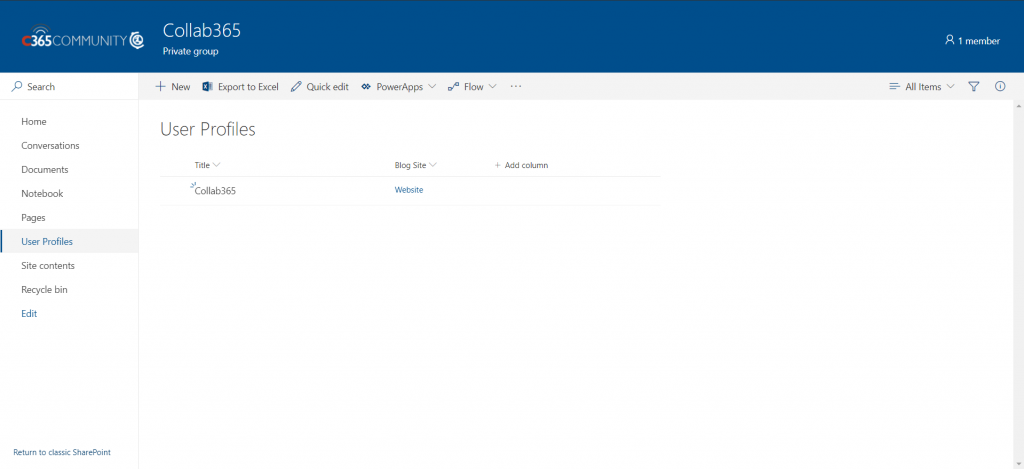1024x469 pixels.
Task: Open the information details pane icon
Action: [x=1000, y=86]
